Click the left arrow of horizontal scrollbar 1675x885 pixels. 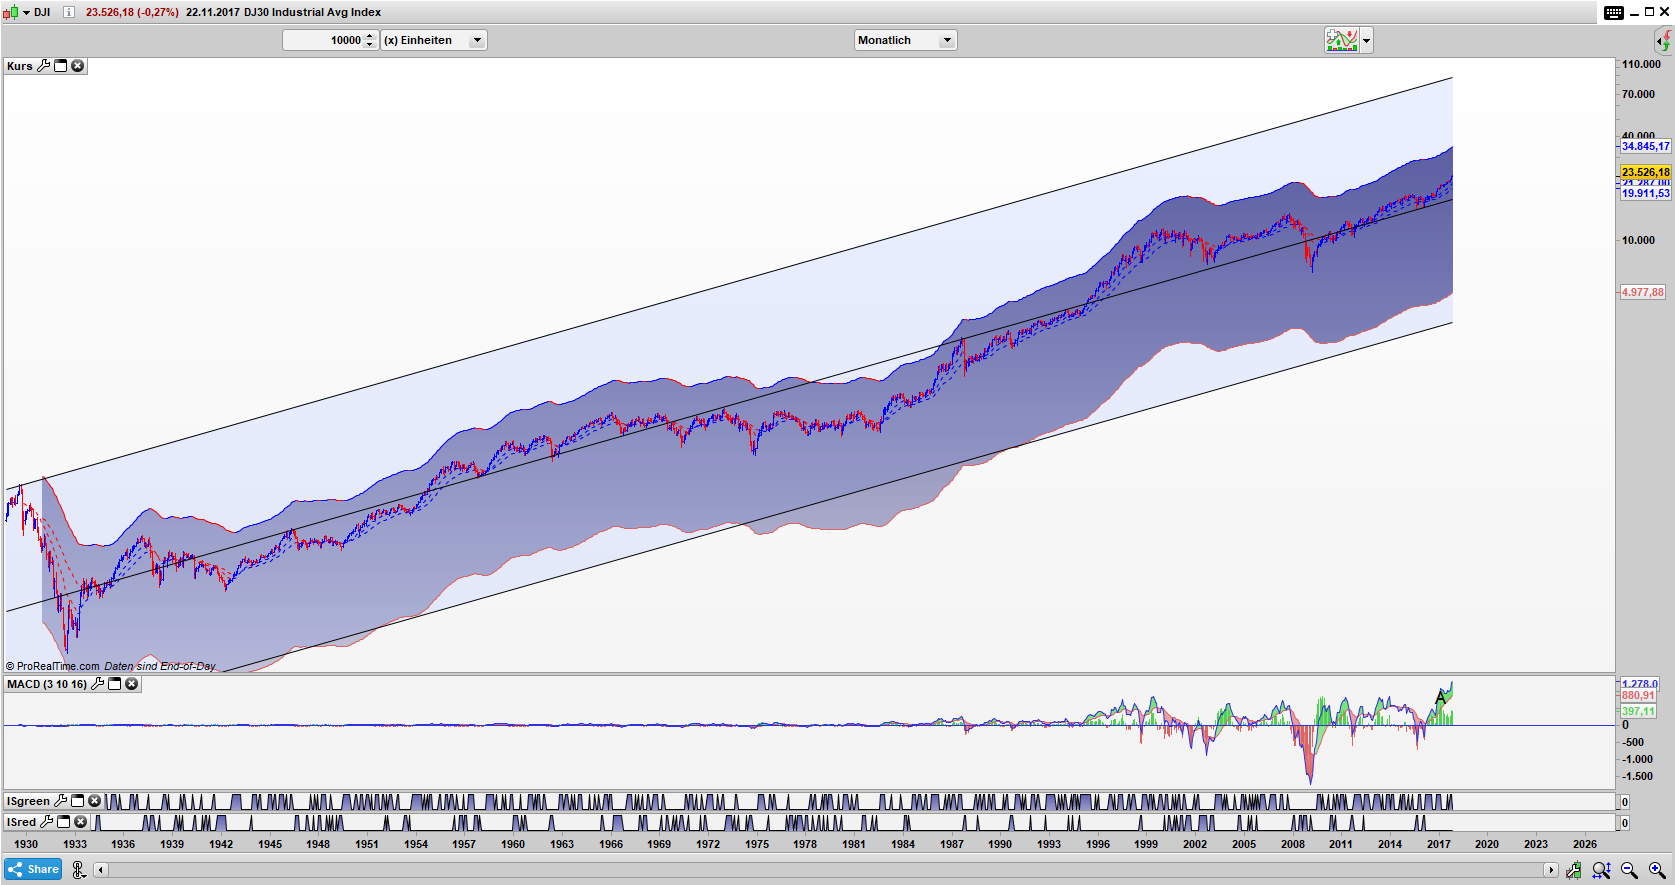click(101, 870)
